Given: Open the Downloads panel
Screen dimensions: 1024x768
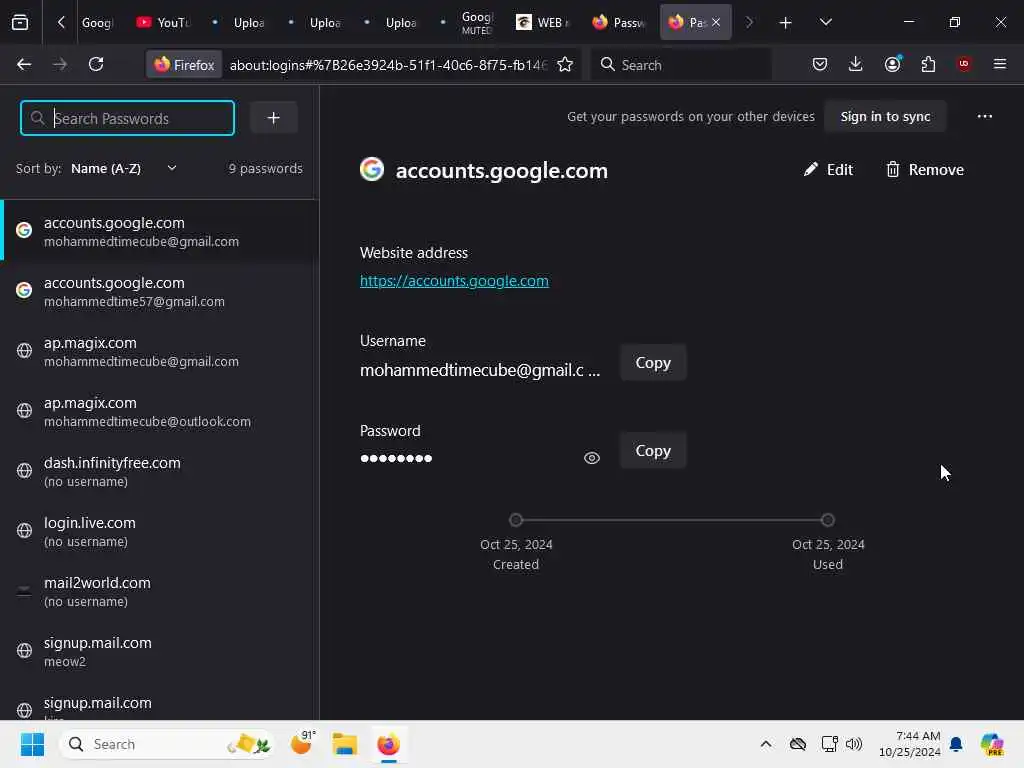Looking at the screenshot, I should click(x=856, y=64).
